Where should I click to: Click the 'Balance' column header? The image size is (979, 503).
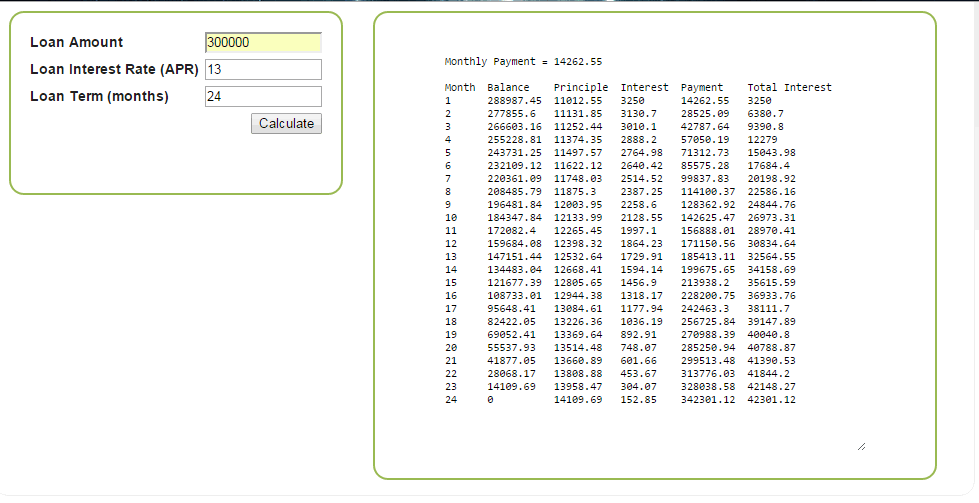coord(508,87)
